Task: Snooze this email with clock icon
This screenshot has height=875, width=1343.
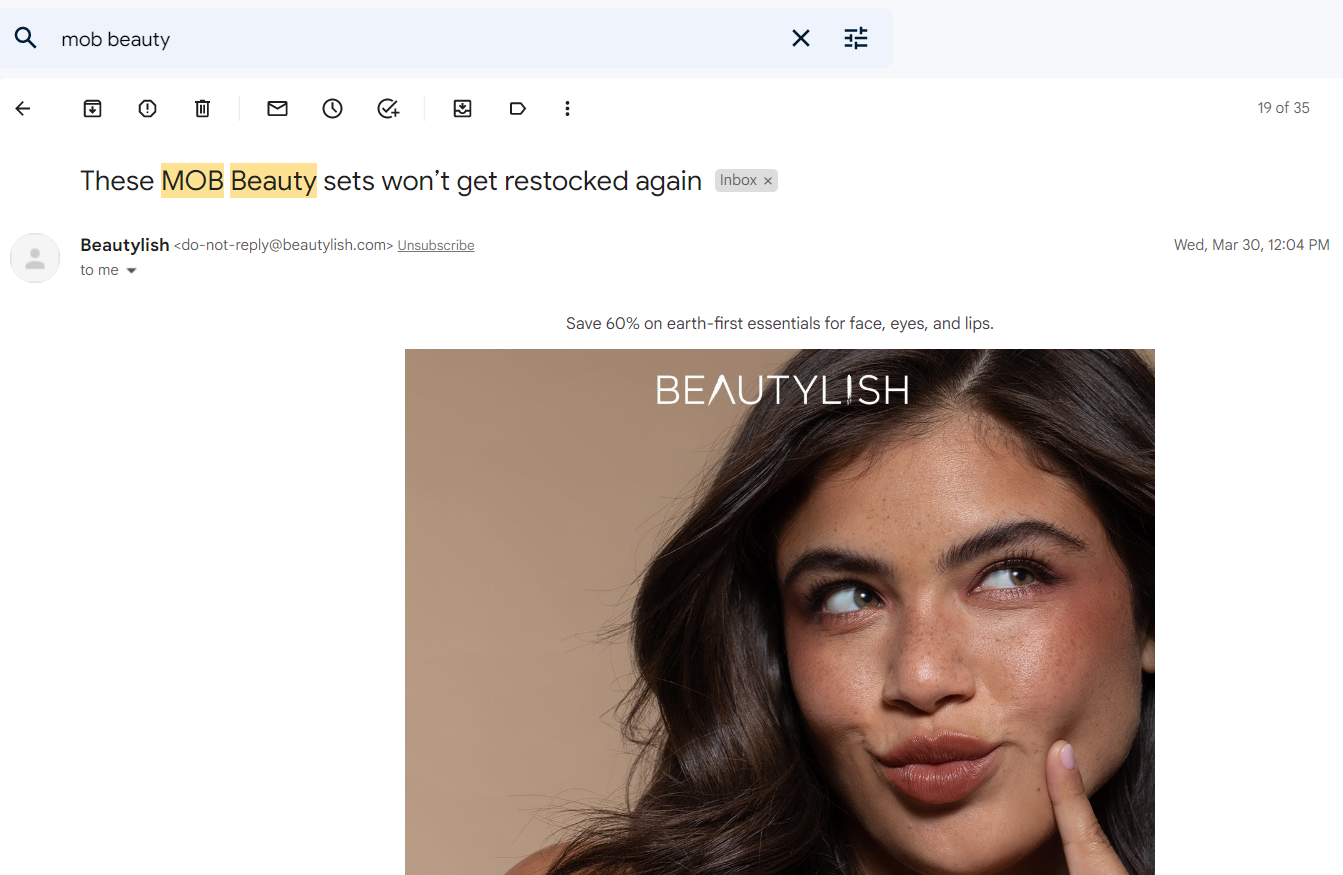Action: 332,108
